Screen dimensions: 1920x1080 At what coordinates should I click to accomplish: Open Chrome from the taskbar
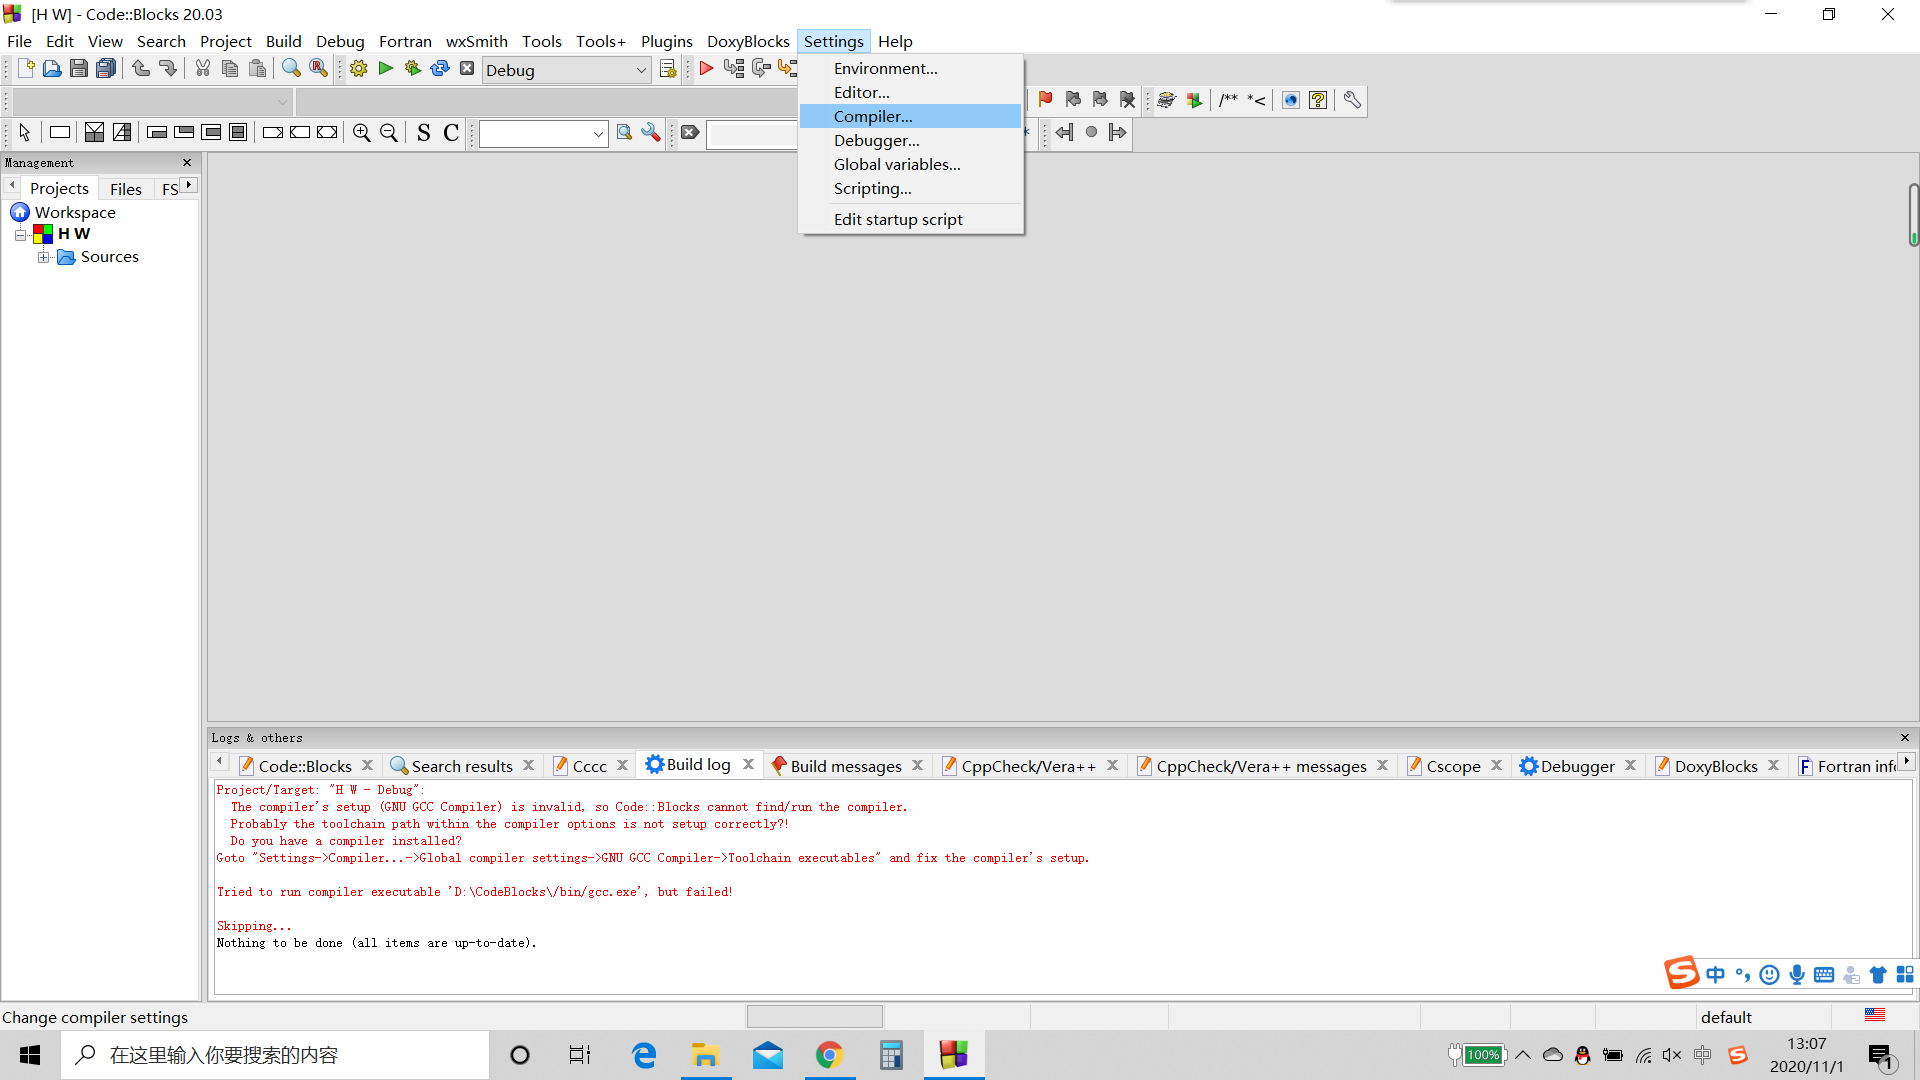829,1055
